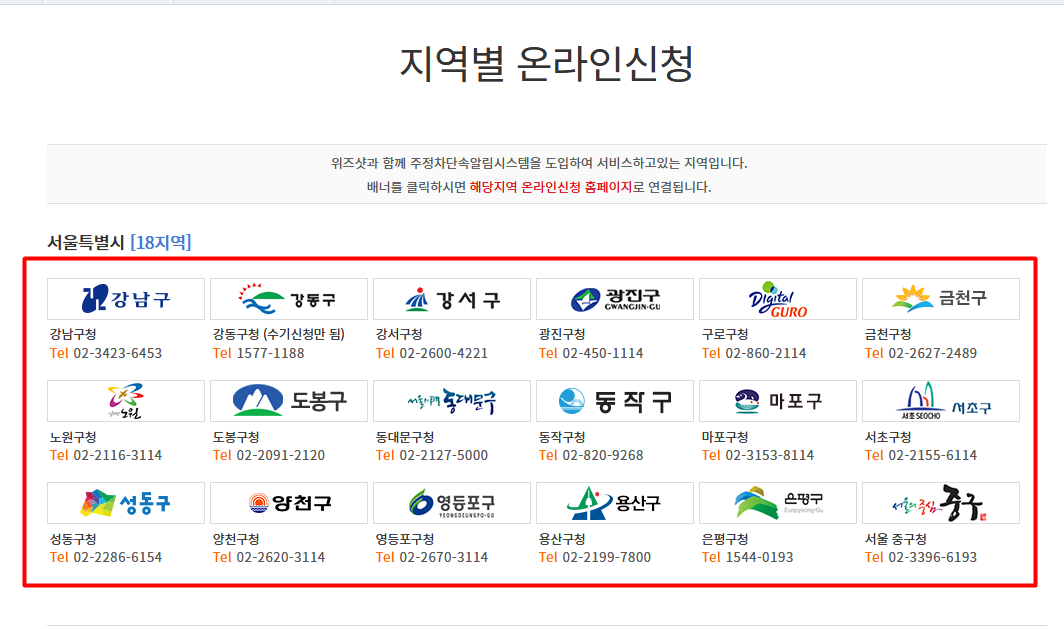Image resolution: width=1064 pixels, height=629 pixels.
Task: Click the 강남구청 text label
Action: [x=73, y=335]
